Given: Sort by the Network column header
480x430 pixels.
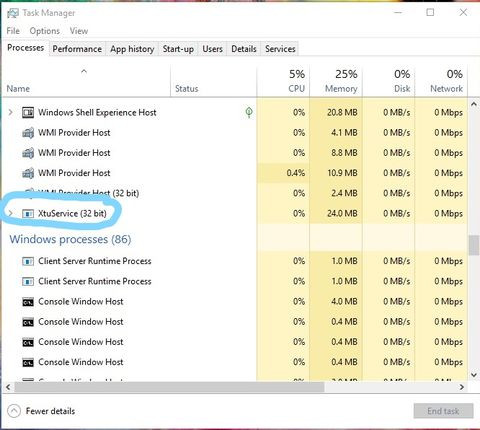Looking at the screenshot, I should tap(441, 81).
